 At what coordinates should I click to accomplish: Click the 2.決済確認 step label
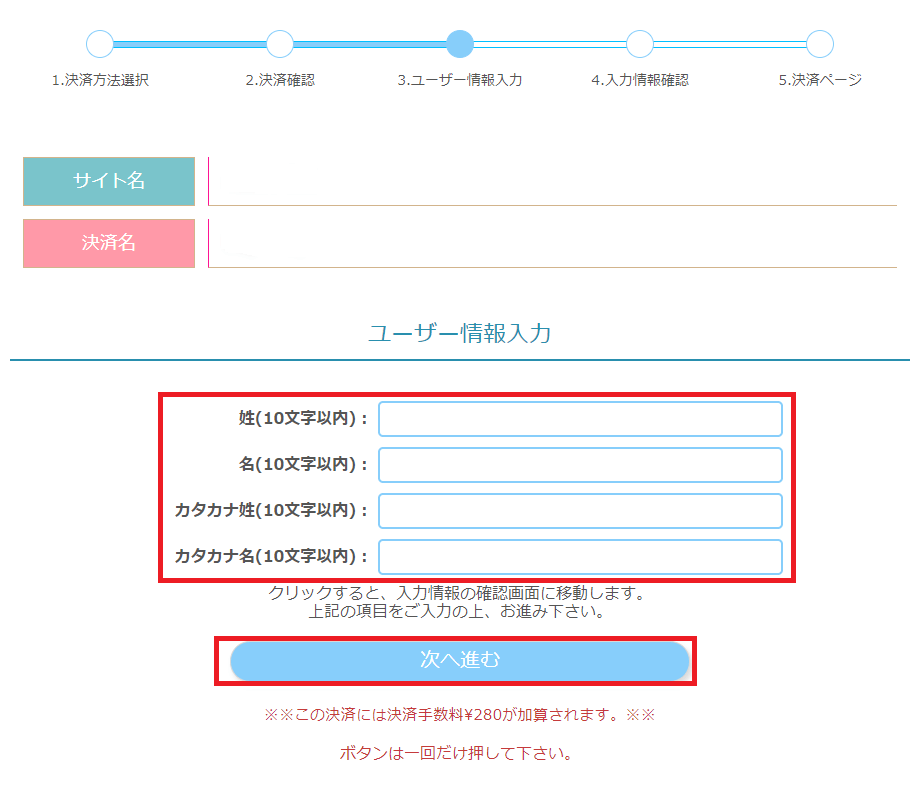(280, 80)
